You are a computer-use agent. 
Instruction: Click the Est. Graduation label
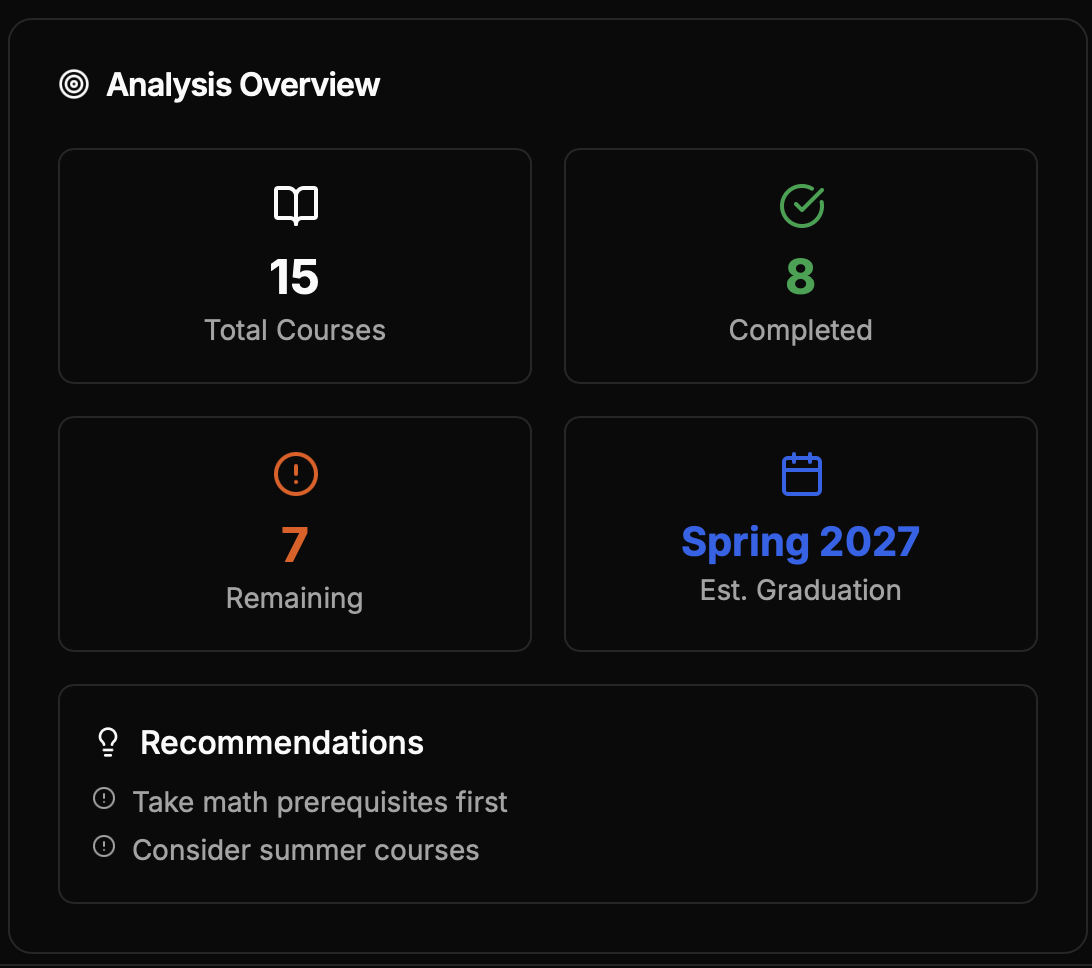pyautogui.click(x=800, y=590)
